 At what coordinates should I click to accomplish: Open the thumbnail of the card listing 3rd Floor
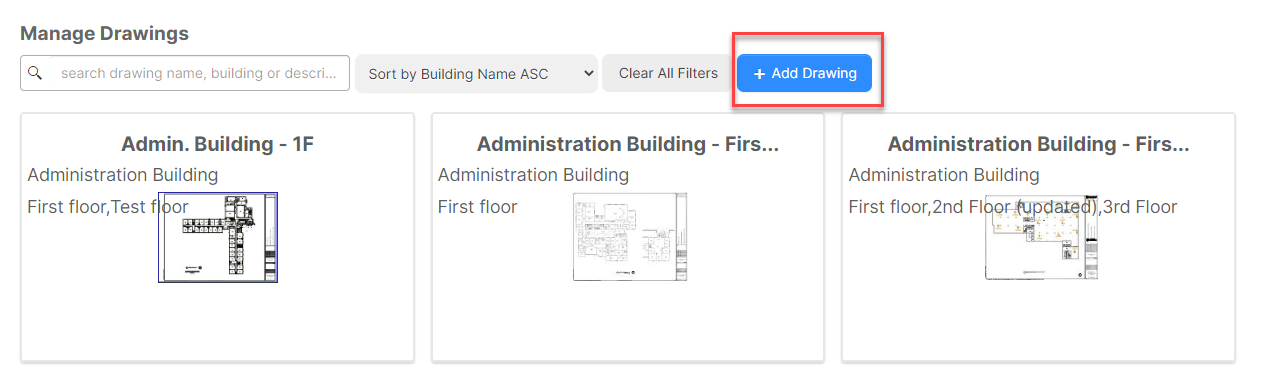1040,237
